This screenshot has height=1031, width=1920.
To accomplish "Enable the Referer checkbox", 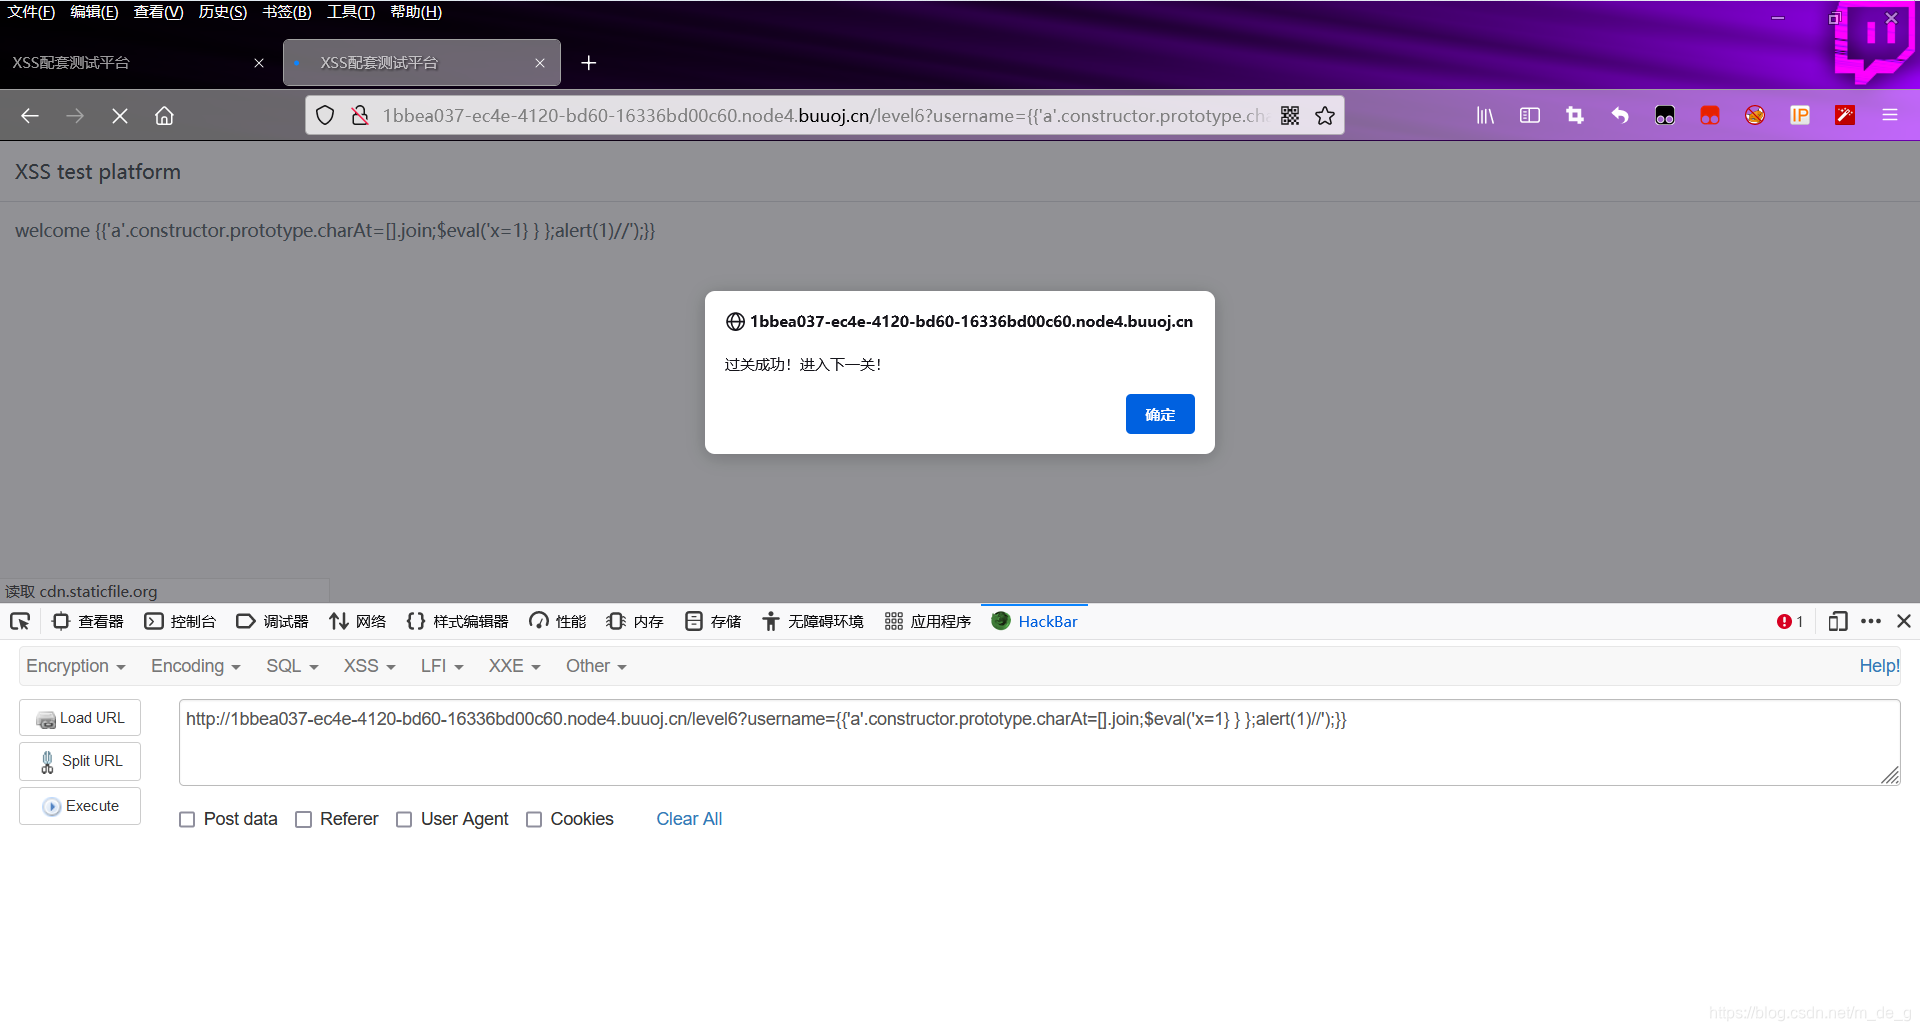I will [x=304, y=820].
